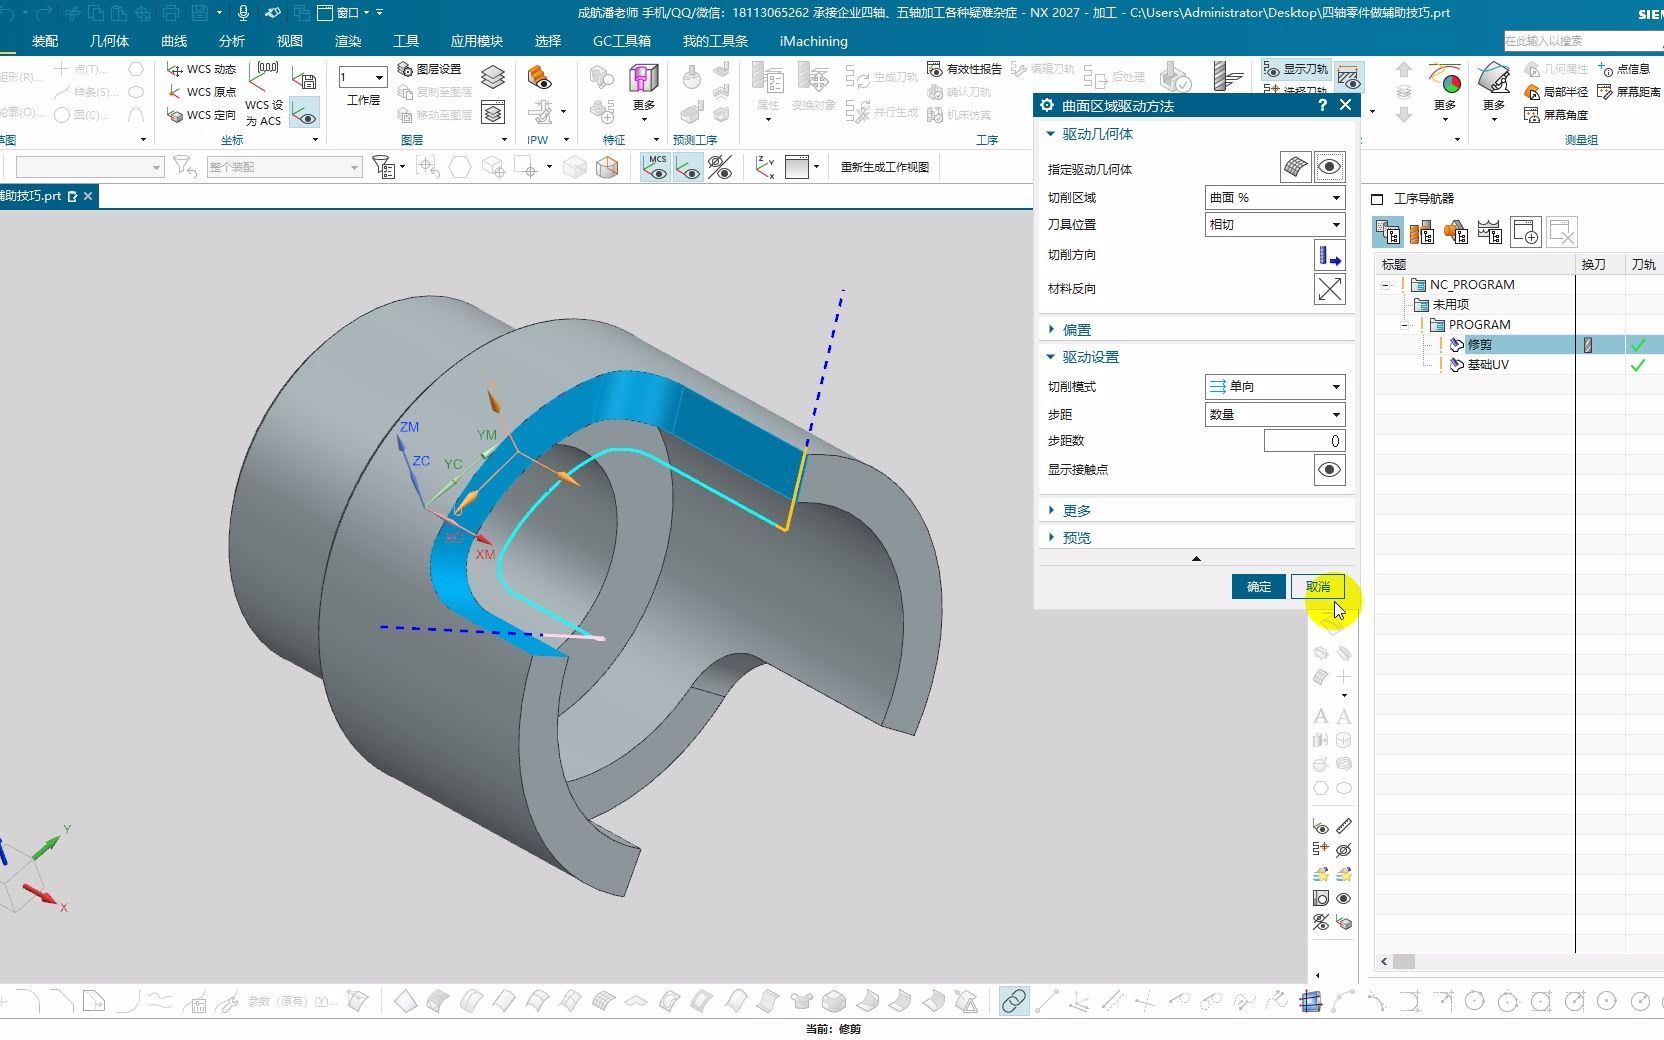Click 屏幕角度 tool
Image resolution: width=1664 pixels, height=1040 pixels.
pyautogui.click(x=1556, y=115)
